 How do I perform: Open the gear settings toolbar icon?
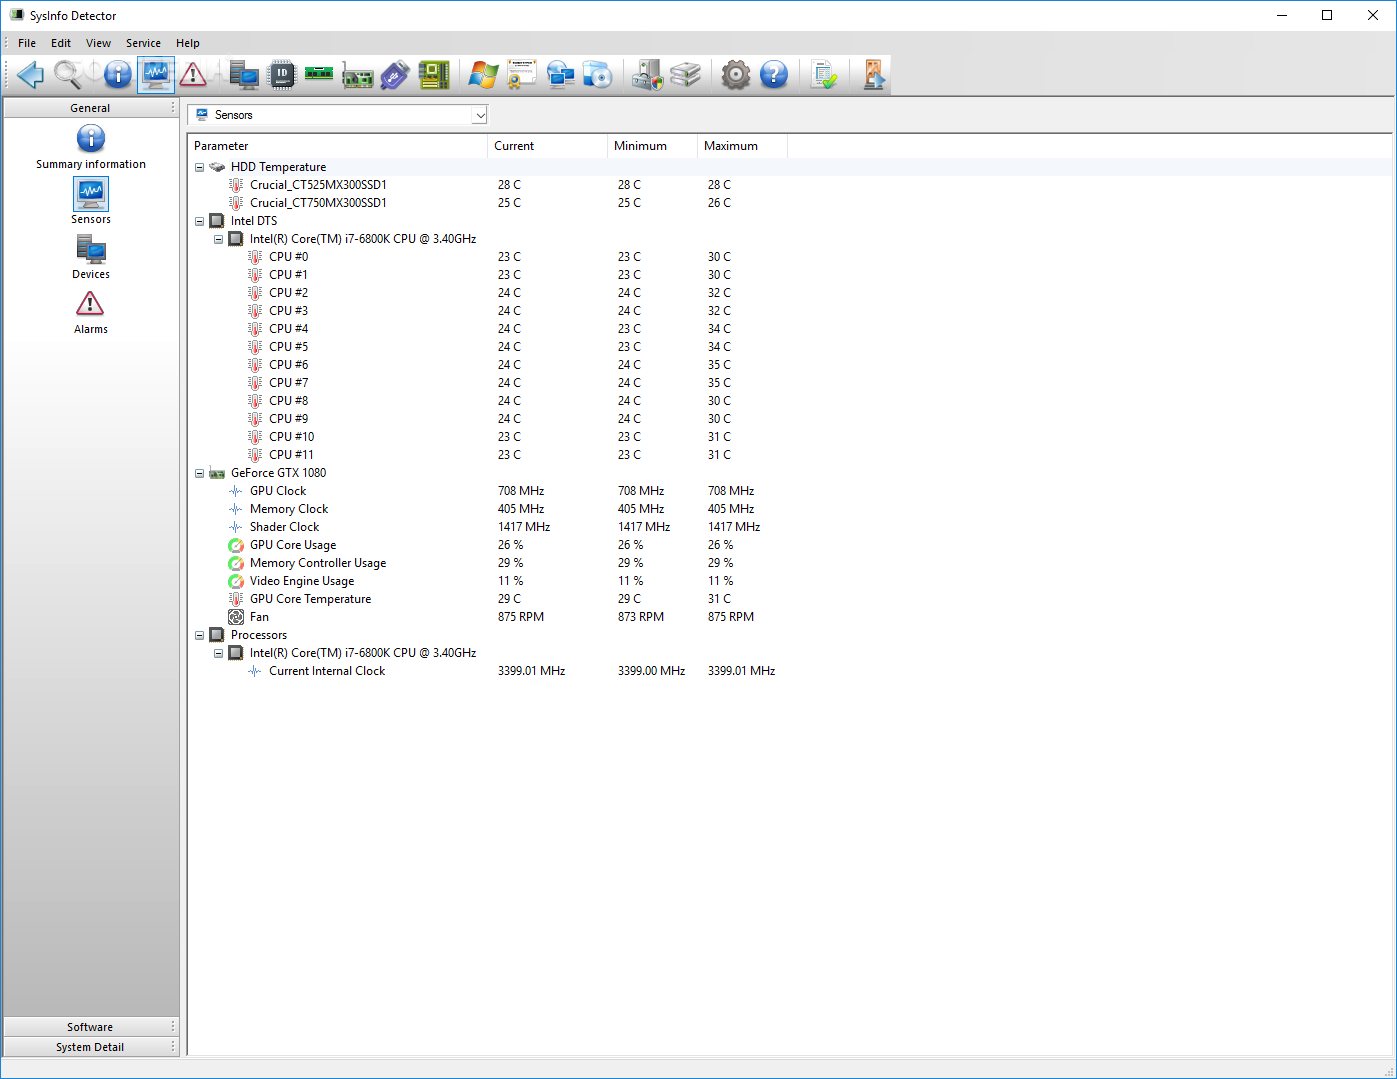pos(736,75)
